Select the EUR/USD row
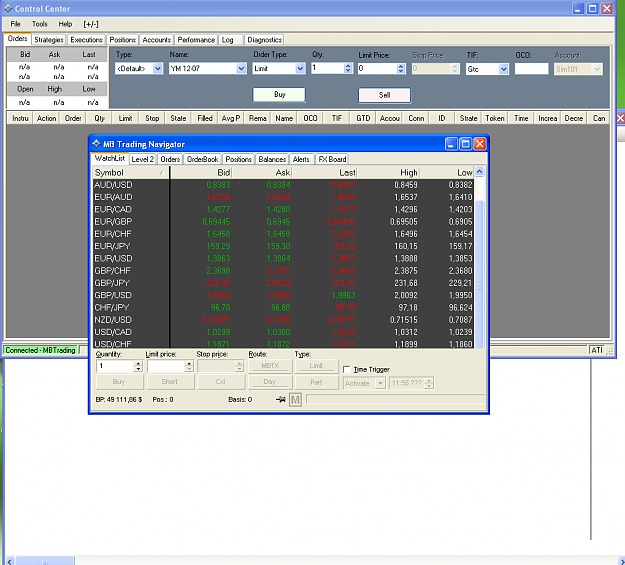This screenshot has width=625, height=565. [x=283, y=258]
